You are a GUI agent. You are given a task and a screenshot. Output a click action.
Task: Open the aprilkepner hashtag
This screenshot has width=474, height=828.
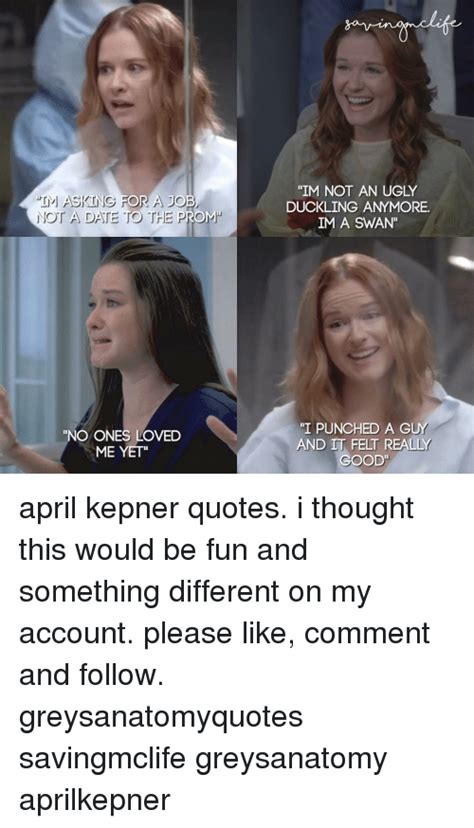95,801
